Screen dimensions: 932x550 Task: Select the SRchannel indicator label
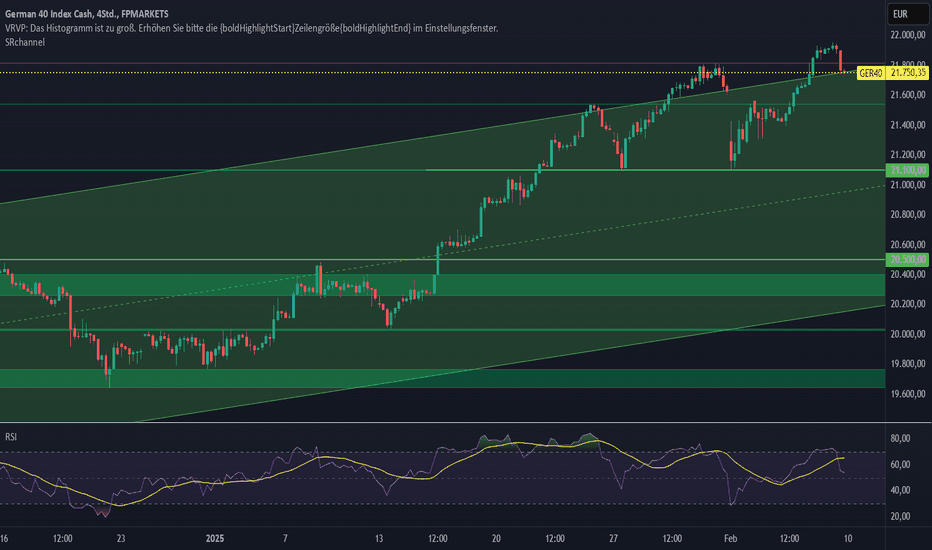pos(25,42)
